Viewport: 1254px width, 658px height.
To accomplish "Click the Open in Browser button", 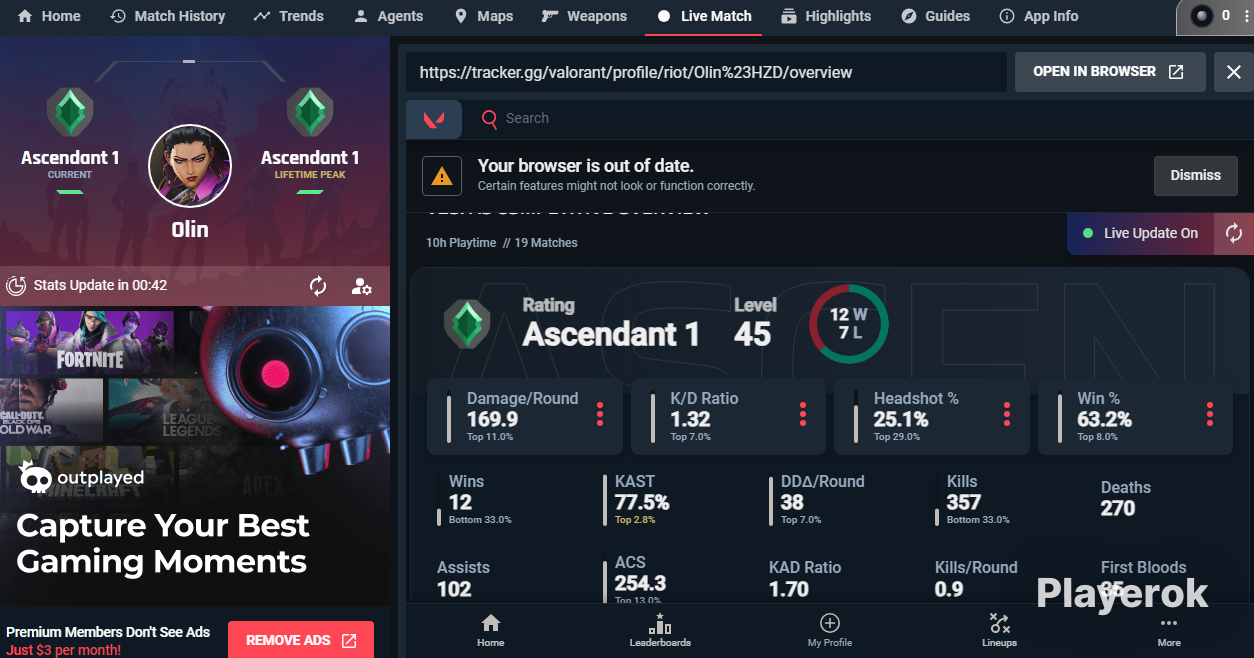I will coord(1109,72).
